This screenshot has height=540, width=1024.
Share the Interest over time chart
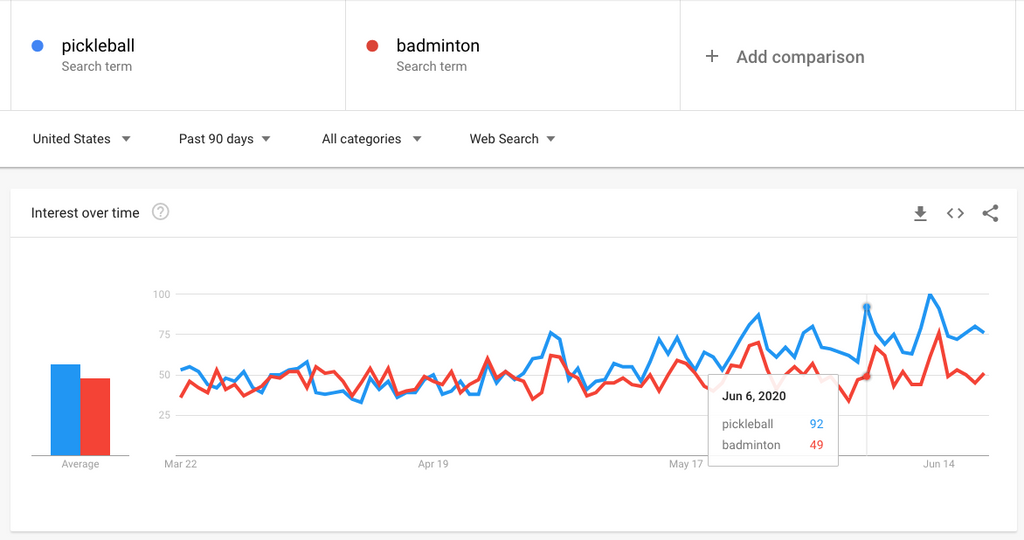990,213
